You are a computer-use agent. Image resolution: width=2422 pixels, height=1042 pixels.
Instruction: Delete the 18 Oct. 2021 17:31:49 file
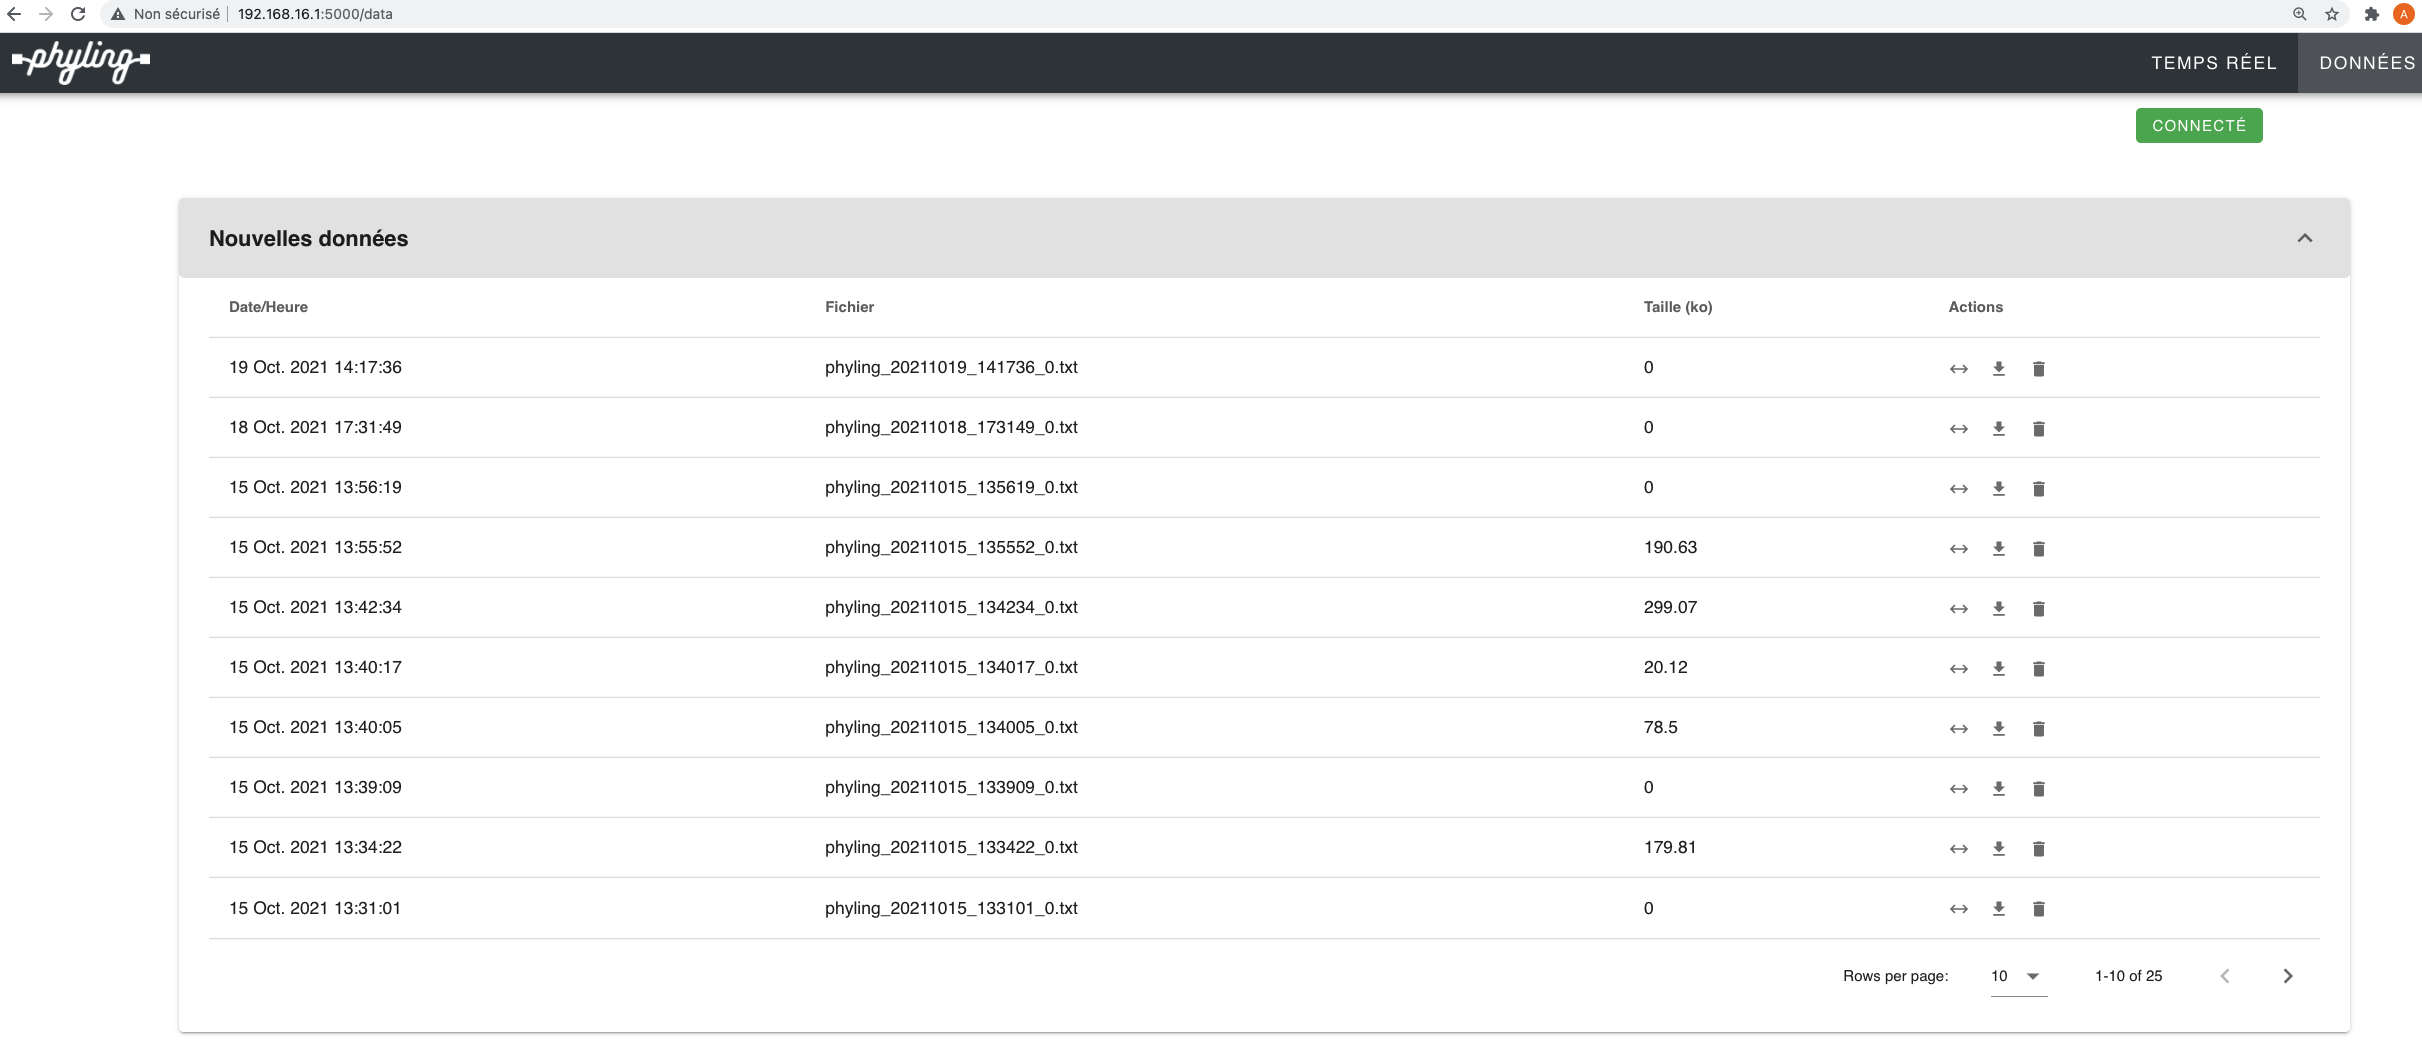(2038, 428)
